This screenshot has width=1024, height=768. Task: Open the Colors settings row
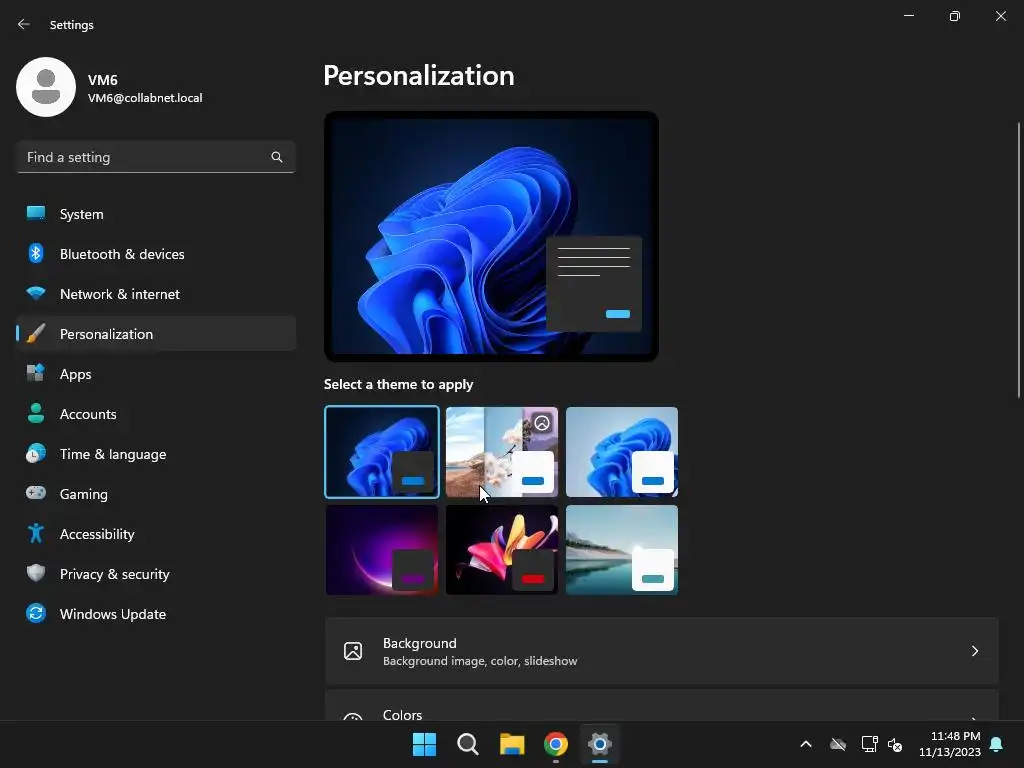tap(662, 705)
